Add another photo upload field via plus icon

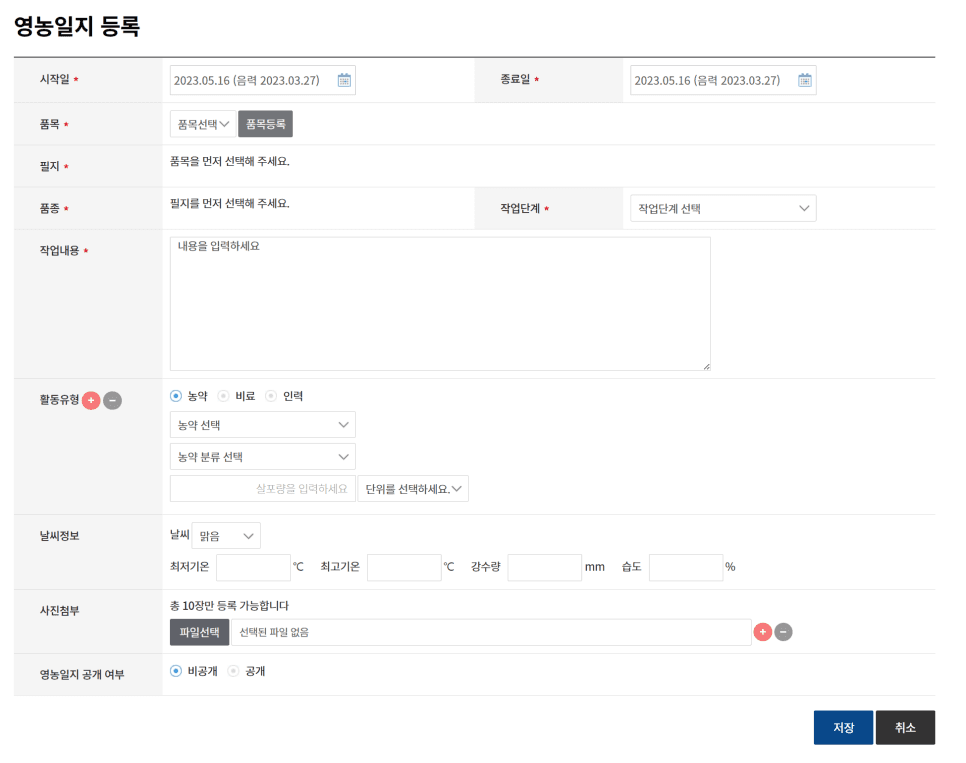coord(762,631)
